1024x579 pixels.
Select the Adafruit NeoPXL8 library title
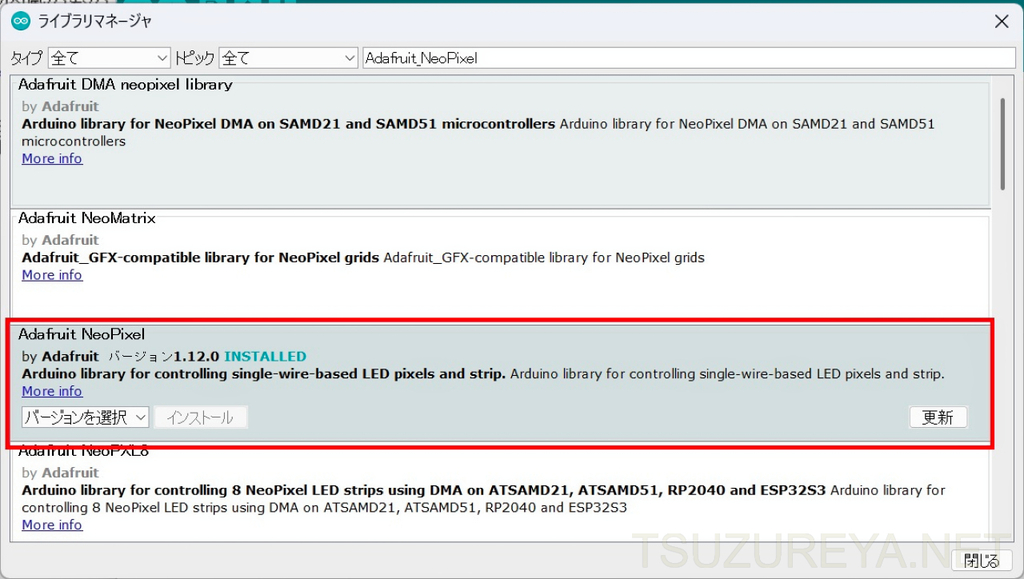[x=84, y=451]
